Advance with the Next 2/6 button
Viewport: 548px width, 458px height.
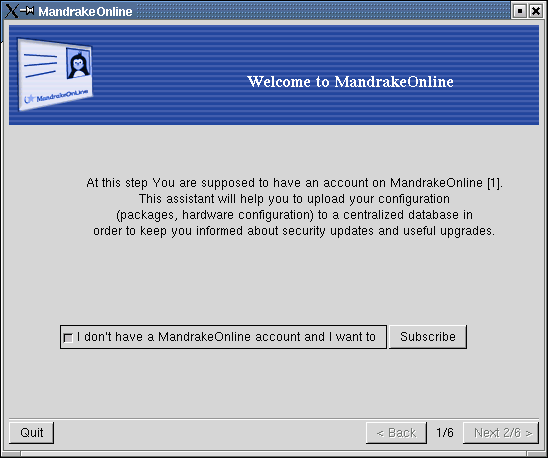pyautogui.click(x=501, y=433)
